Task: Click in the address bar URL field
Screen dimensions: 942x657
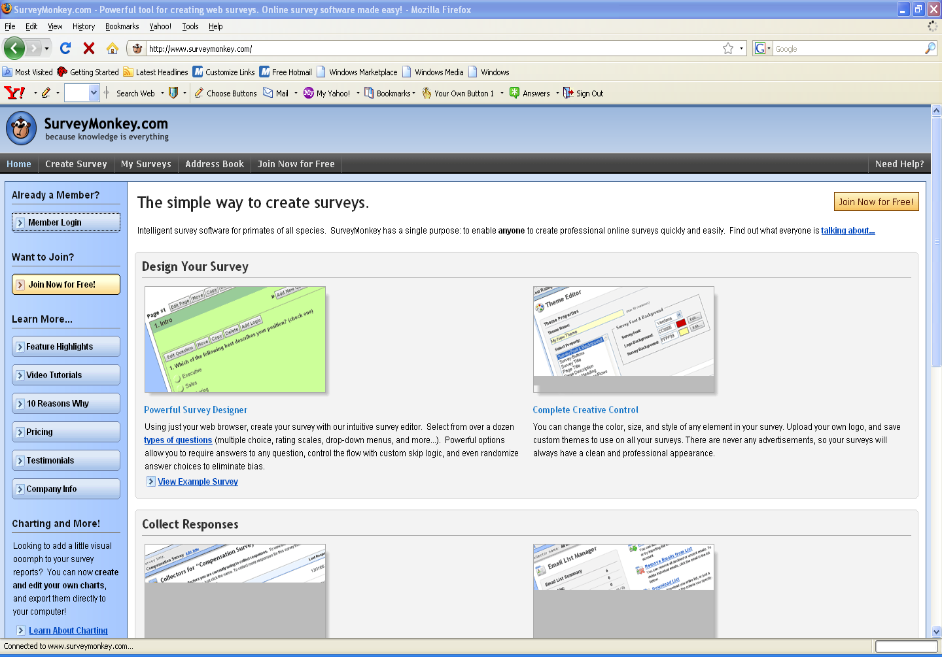Action: click(x=430, y=48)
